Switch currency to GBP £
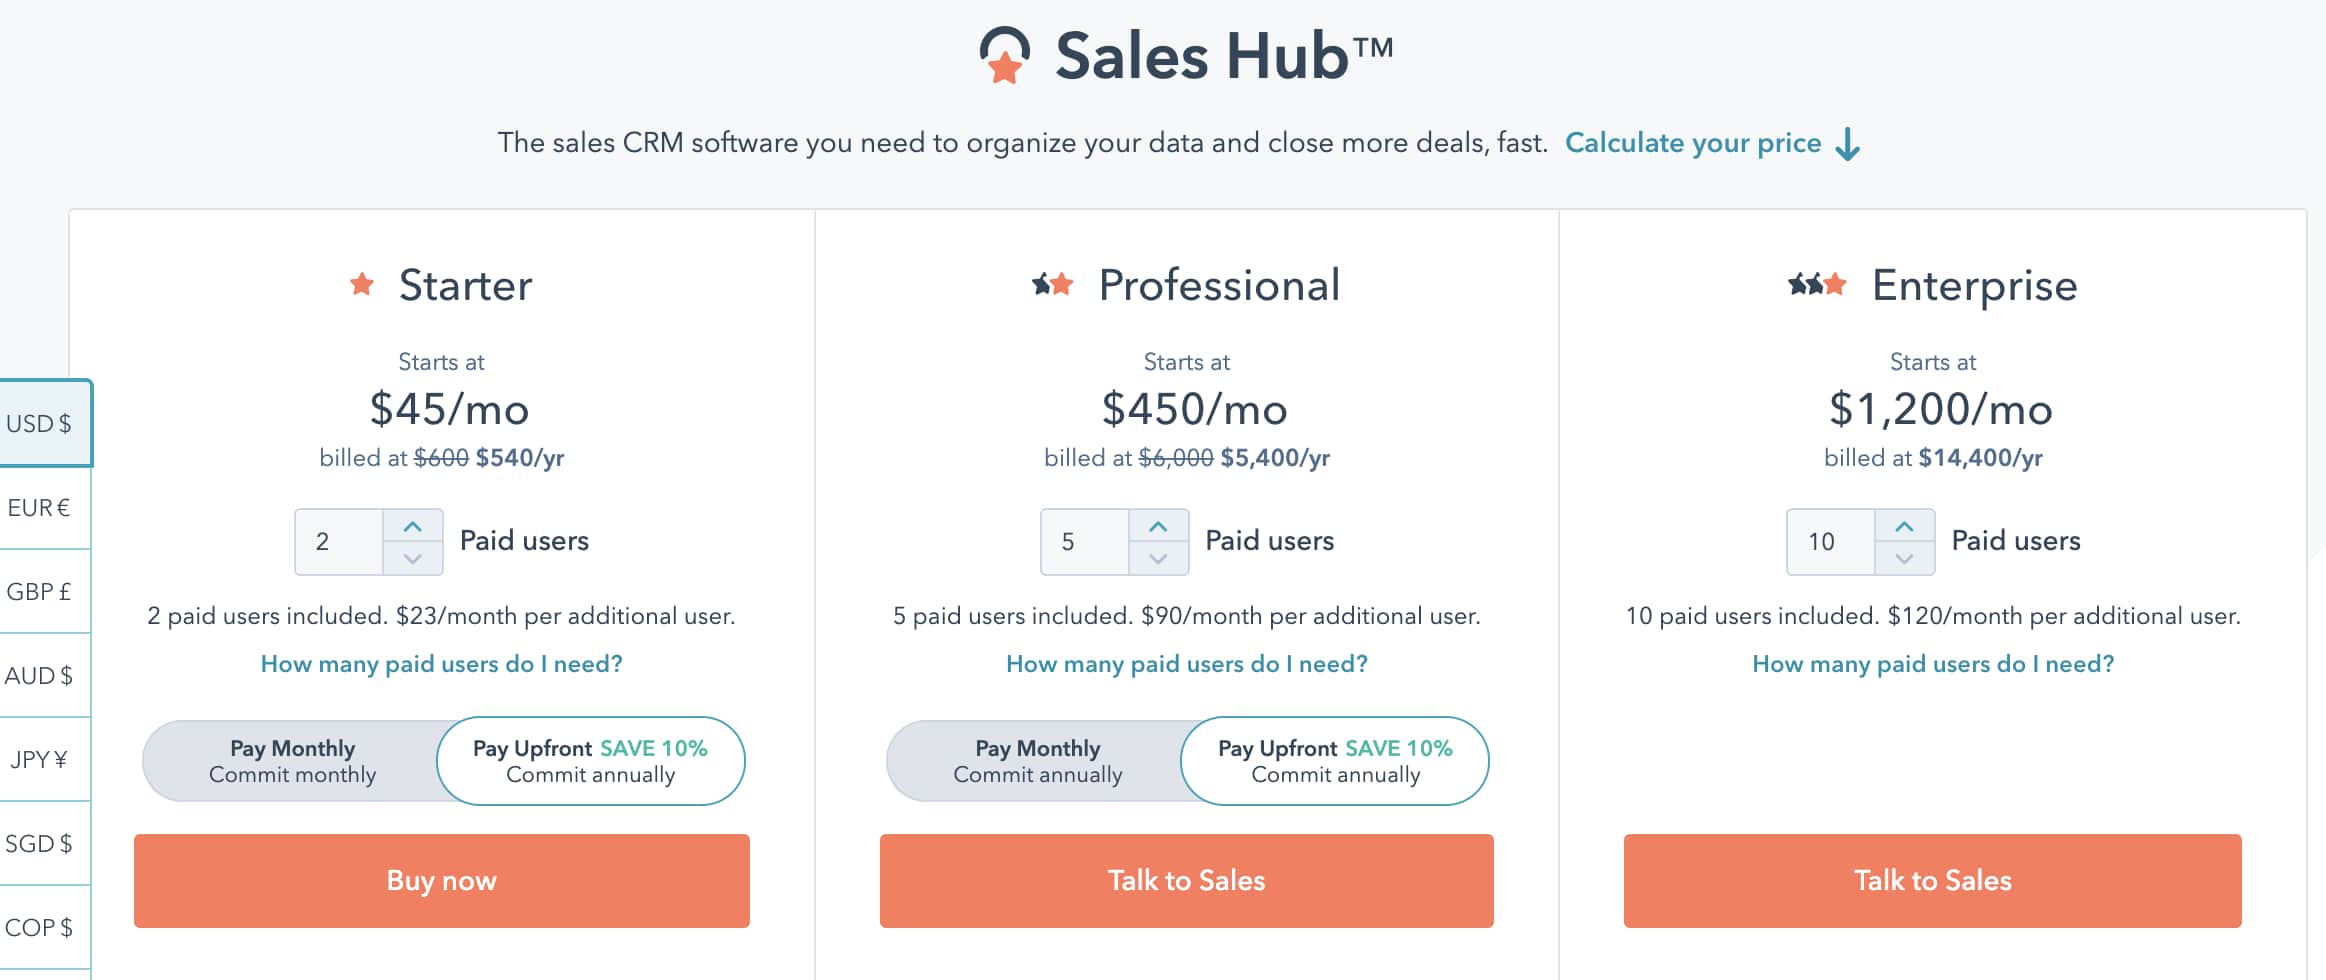The height and width of the screenshot is (980, 2326). pyautogui.click(x=40, y=592)
